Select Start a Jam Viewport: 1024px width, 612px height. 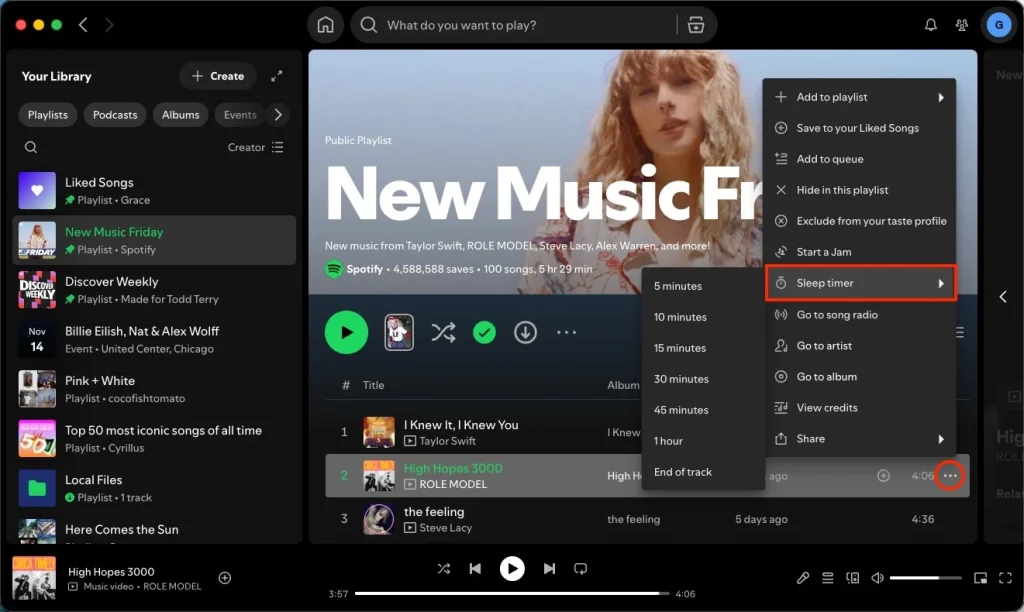click(859, 252)
